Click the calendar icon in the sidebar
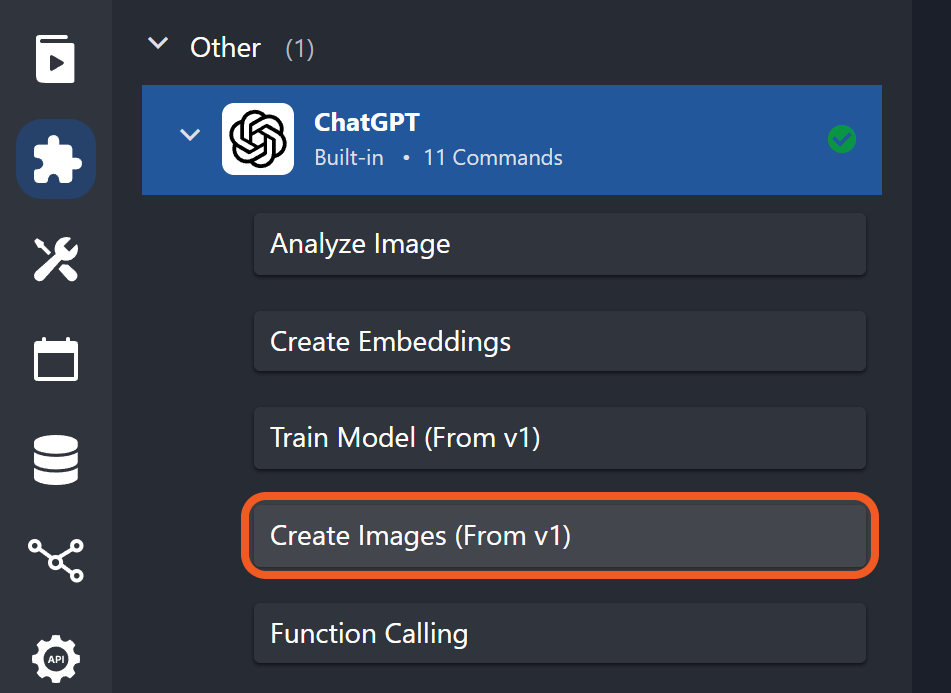The image size is (951, 693). point(56,359)
